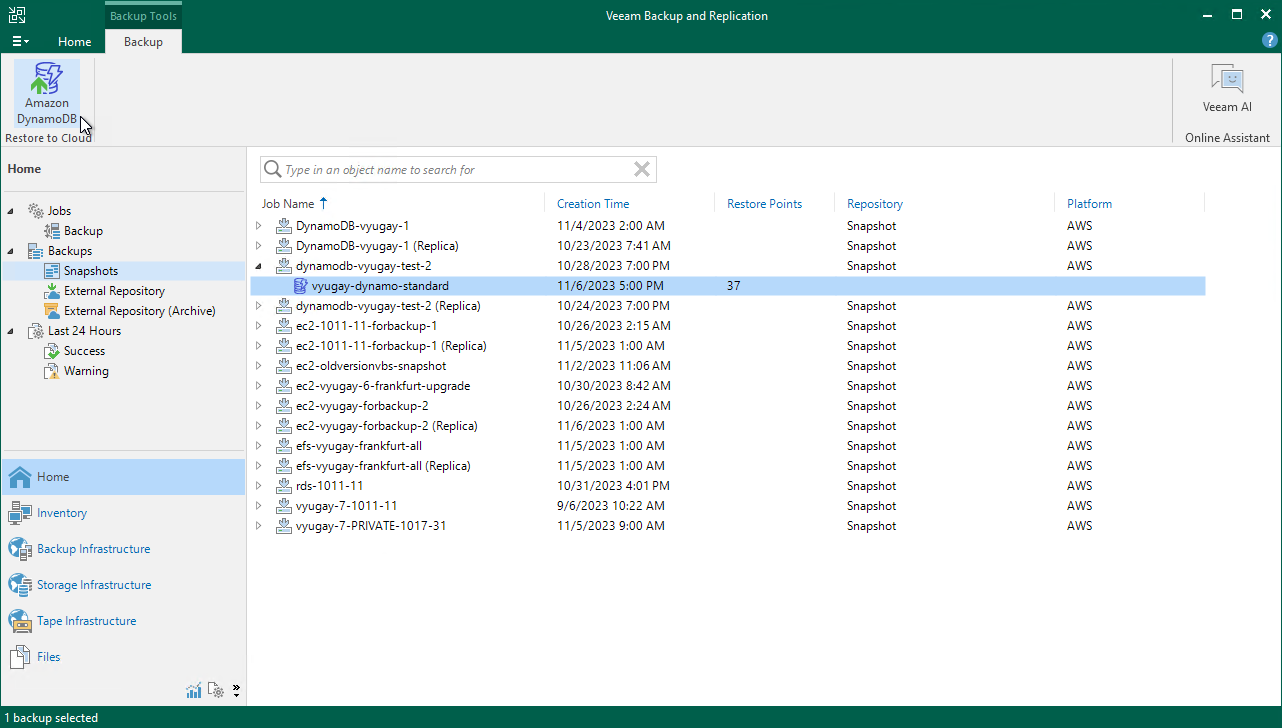This screenshot has width=1282, height=728.
Task: Click the Home view house icon
Action: coord(20,477)
